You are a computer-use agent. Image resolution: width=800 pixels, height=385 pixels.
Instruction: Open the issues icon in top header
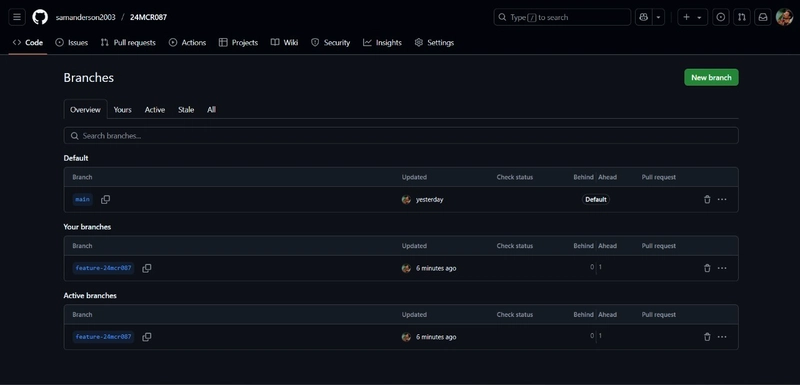720,17
